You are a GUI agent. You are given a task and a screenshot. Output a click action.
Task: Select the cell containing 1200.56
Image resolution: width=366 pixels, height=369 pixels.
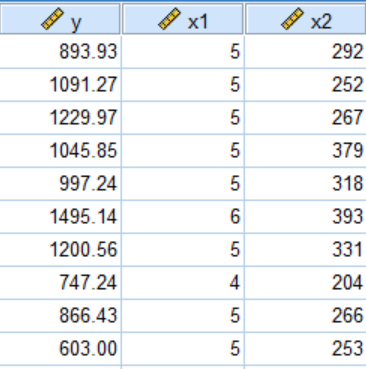click(60, 250)
